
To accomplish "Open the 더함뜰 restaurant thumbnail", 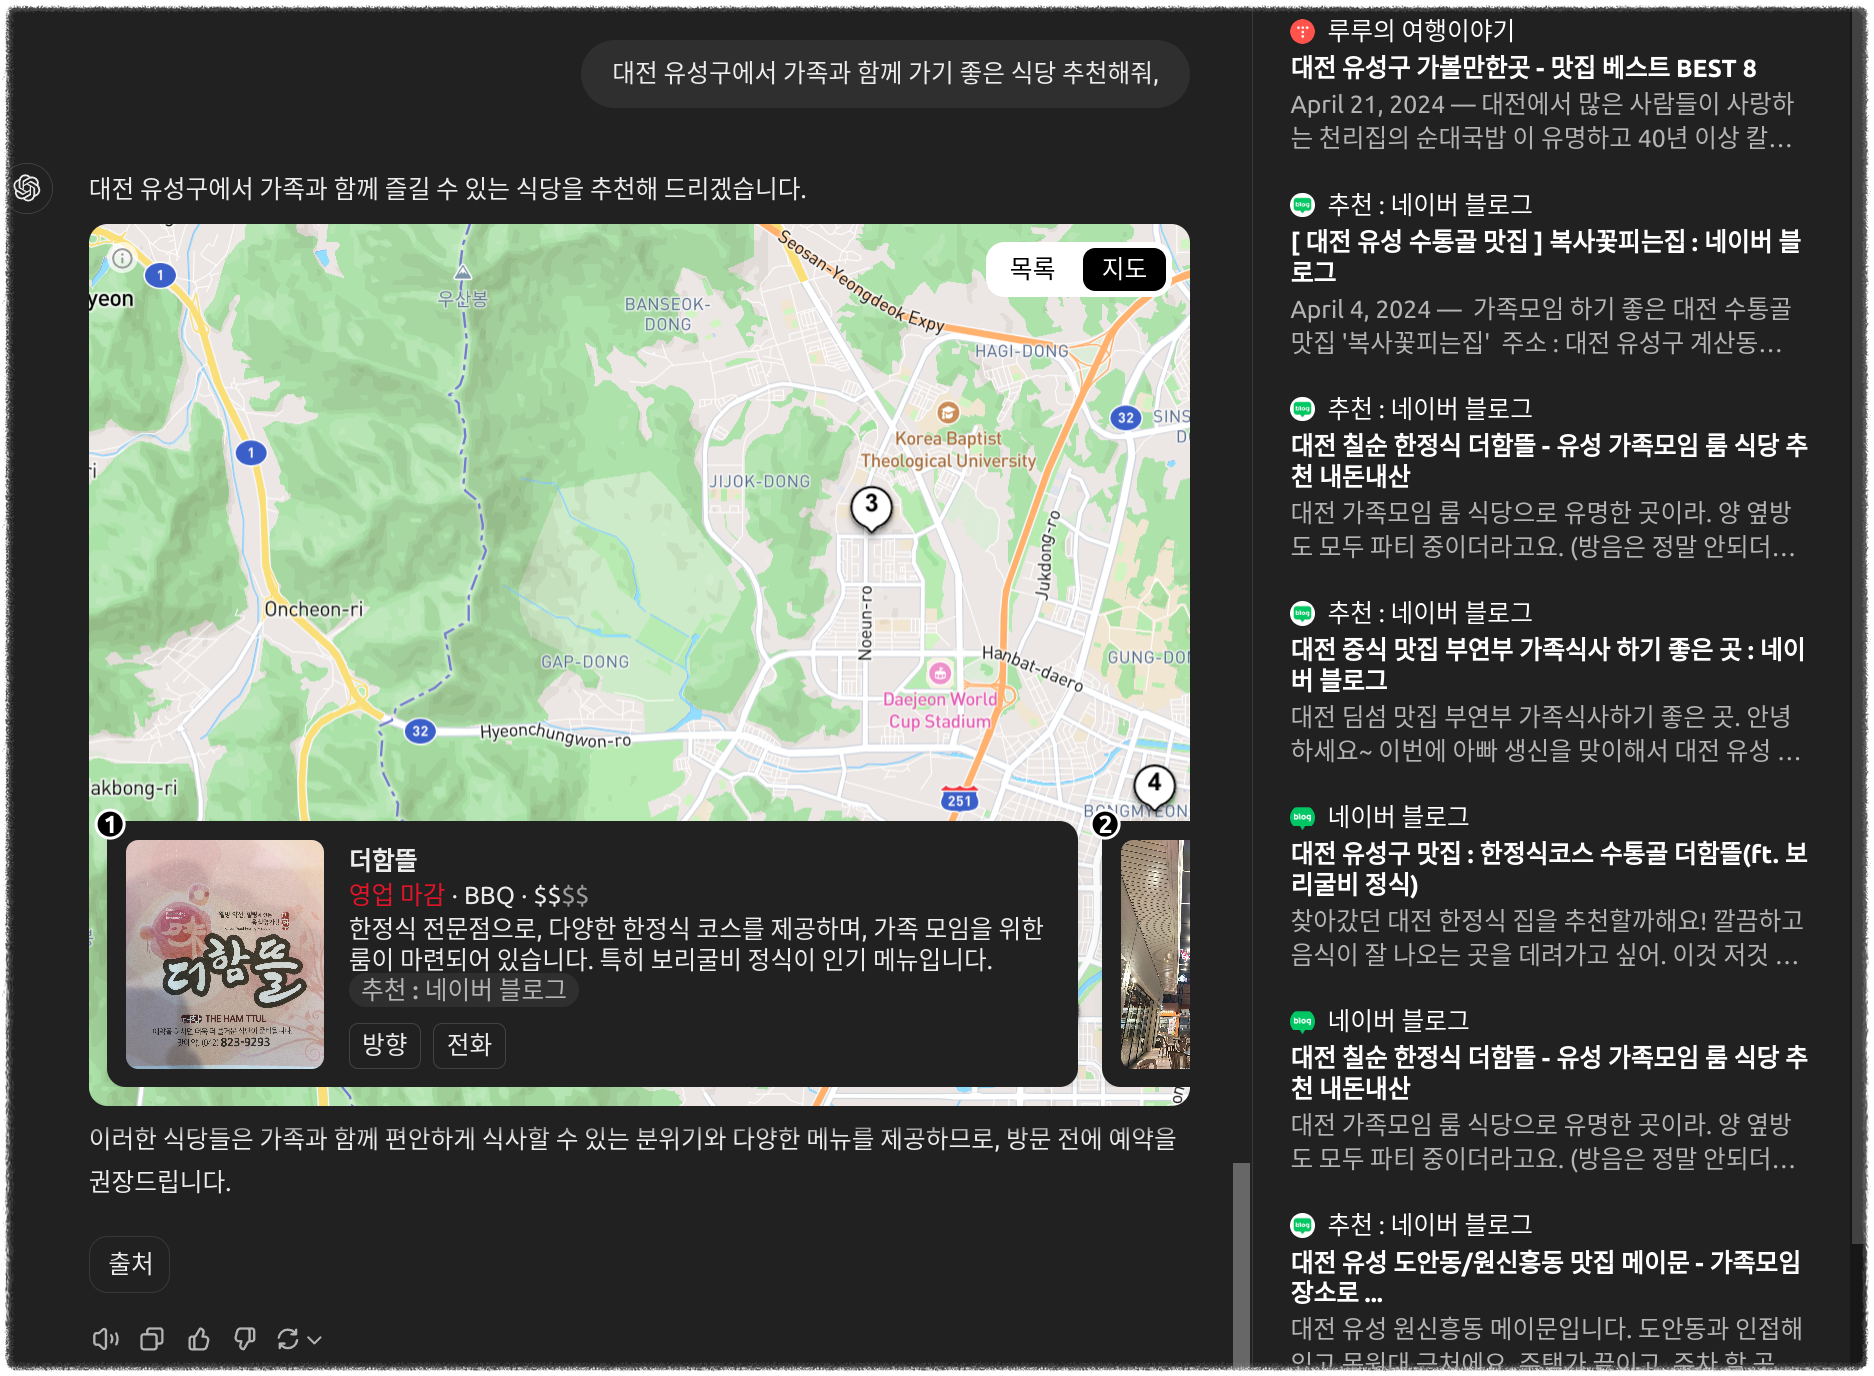I will pos(225,954).
